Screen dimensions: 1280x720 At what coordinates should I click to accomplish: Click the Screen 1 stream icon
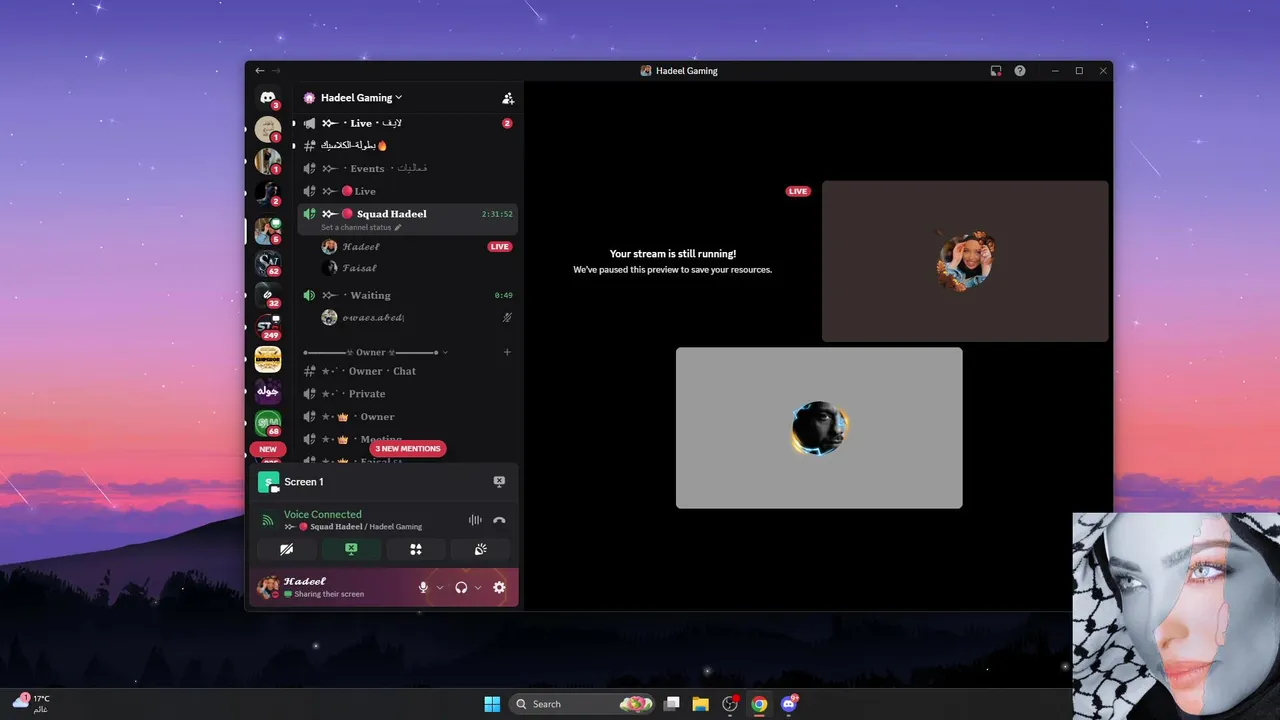(x=268, y=482)
